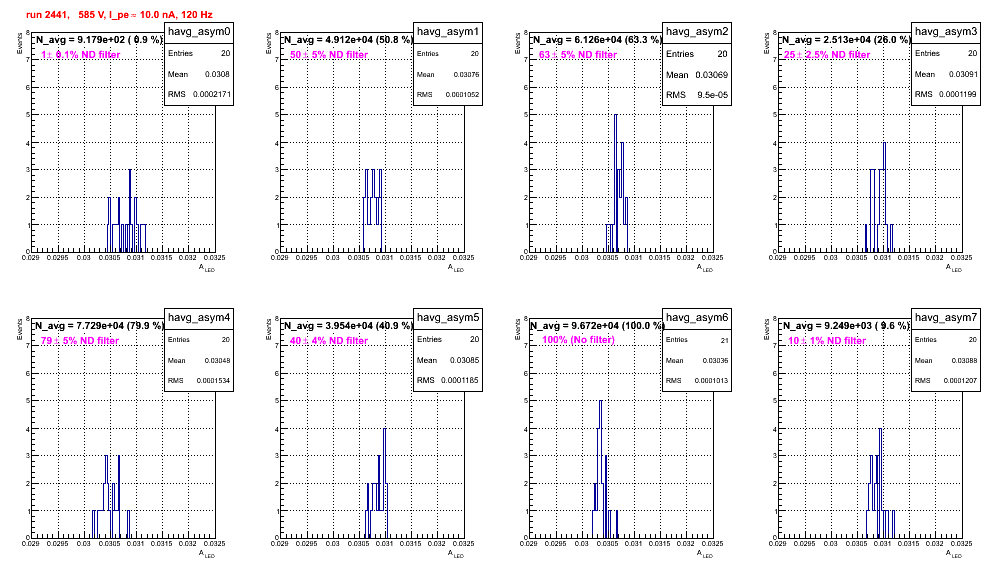
Task: Select RMS value 0.0002171
Action: pos(212,94)
